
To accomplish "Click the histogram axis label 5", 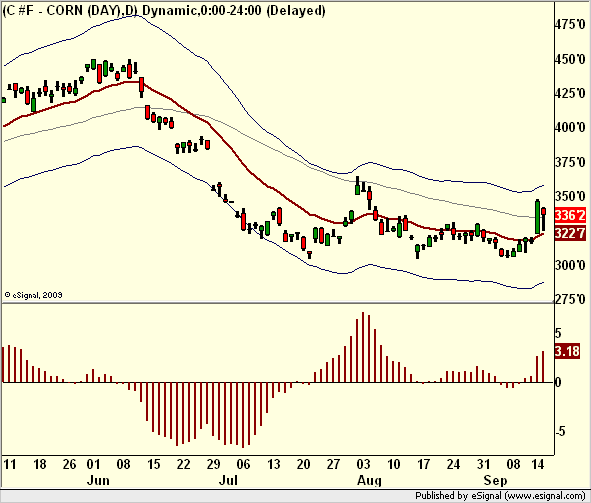I will point(558,333).
